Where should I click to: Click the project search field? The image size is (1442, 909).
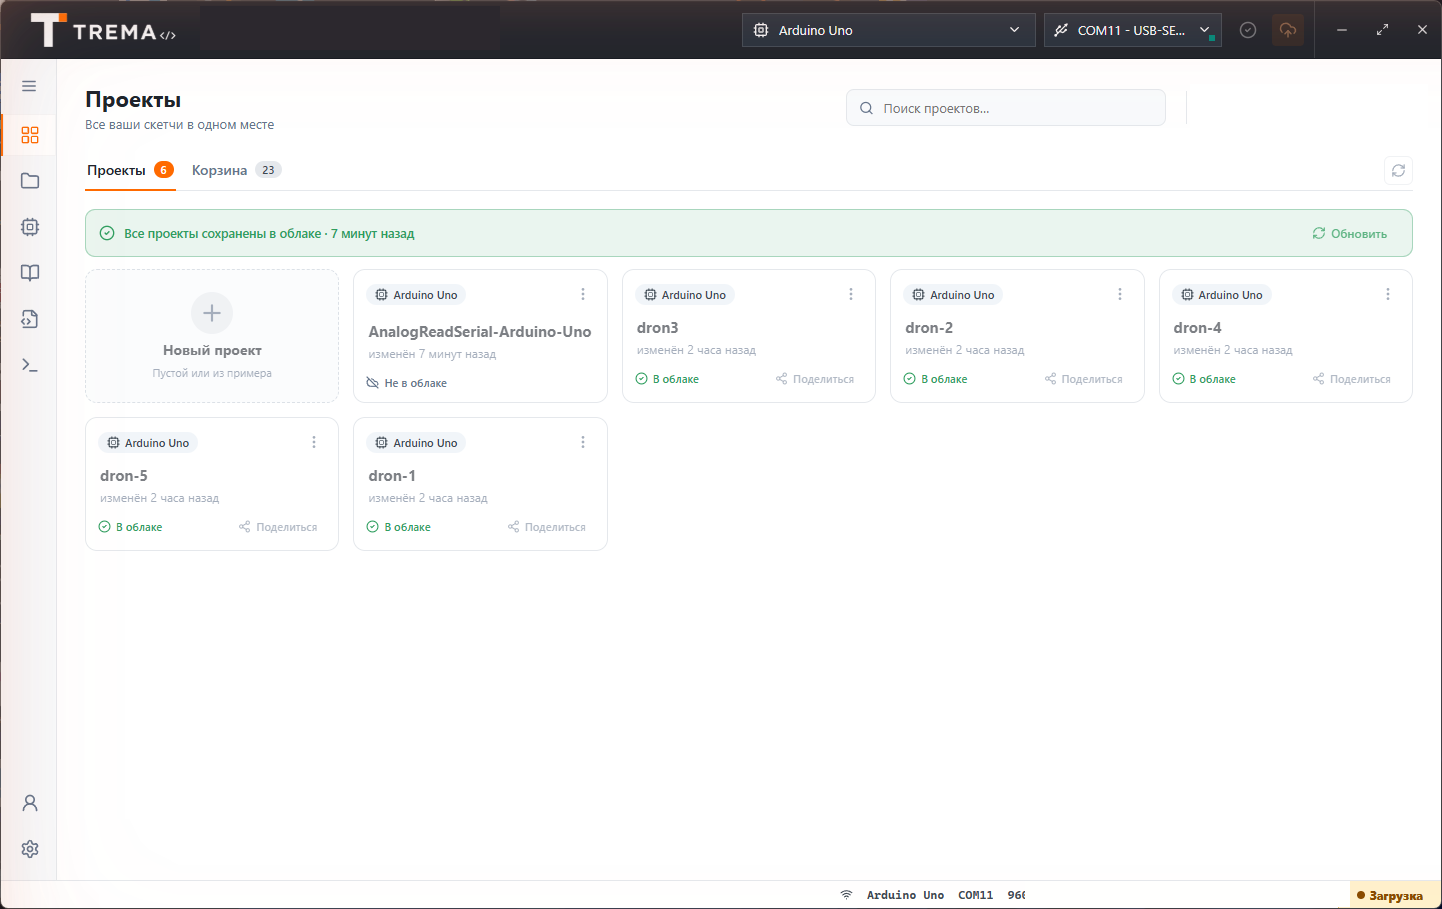coord(1006,108)
